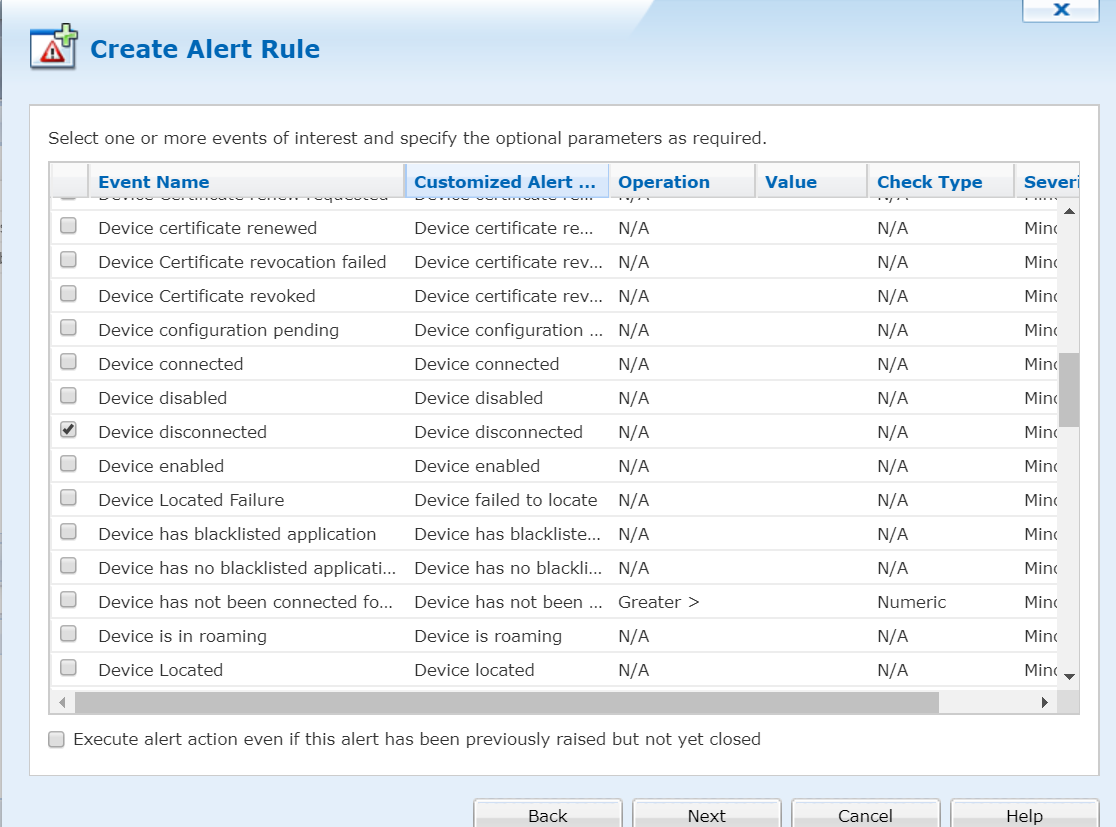Click the vertical scrollbar up arrow

tap(1069, 212)
